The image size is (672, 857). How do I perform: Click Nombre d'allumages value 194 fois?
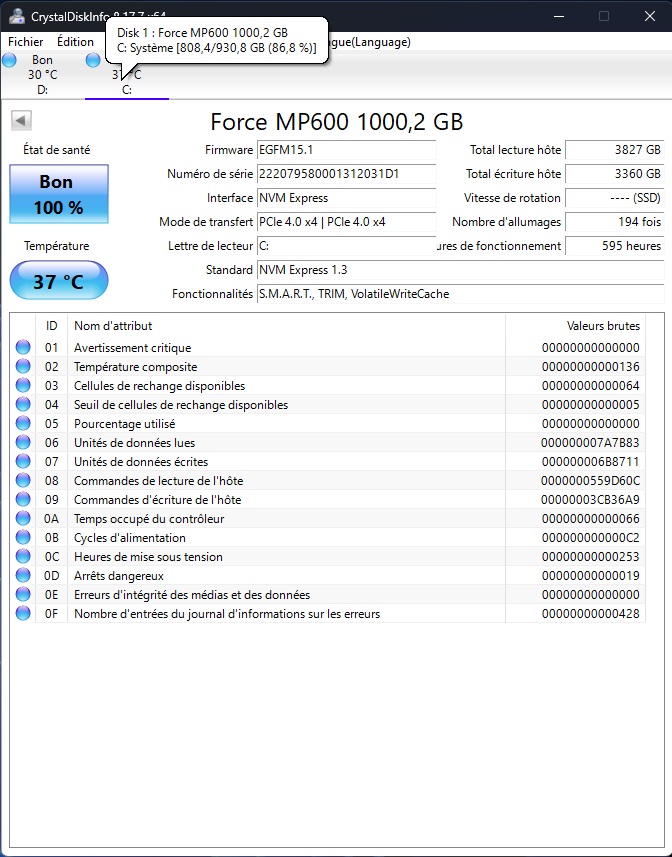coord(615,222)
